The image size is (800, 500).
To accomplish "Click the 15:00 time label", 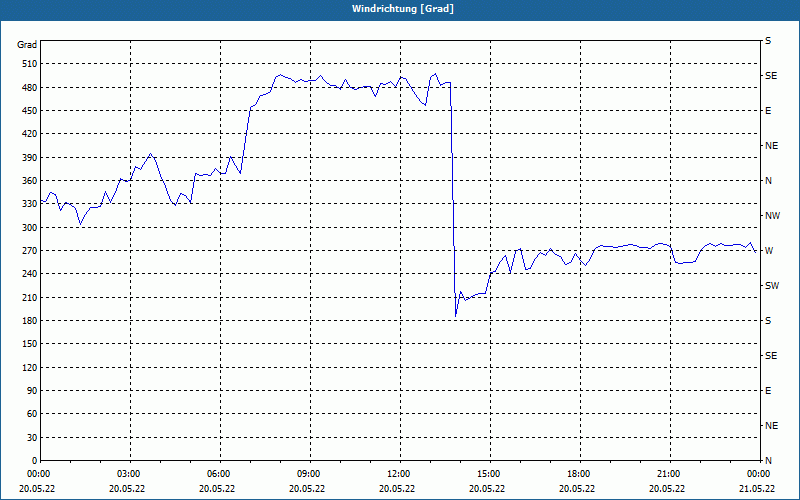I will pyautogui.click(x=487, y=473).
